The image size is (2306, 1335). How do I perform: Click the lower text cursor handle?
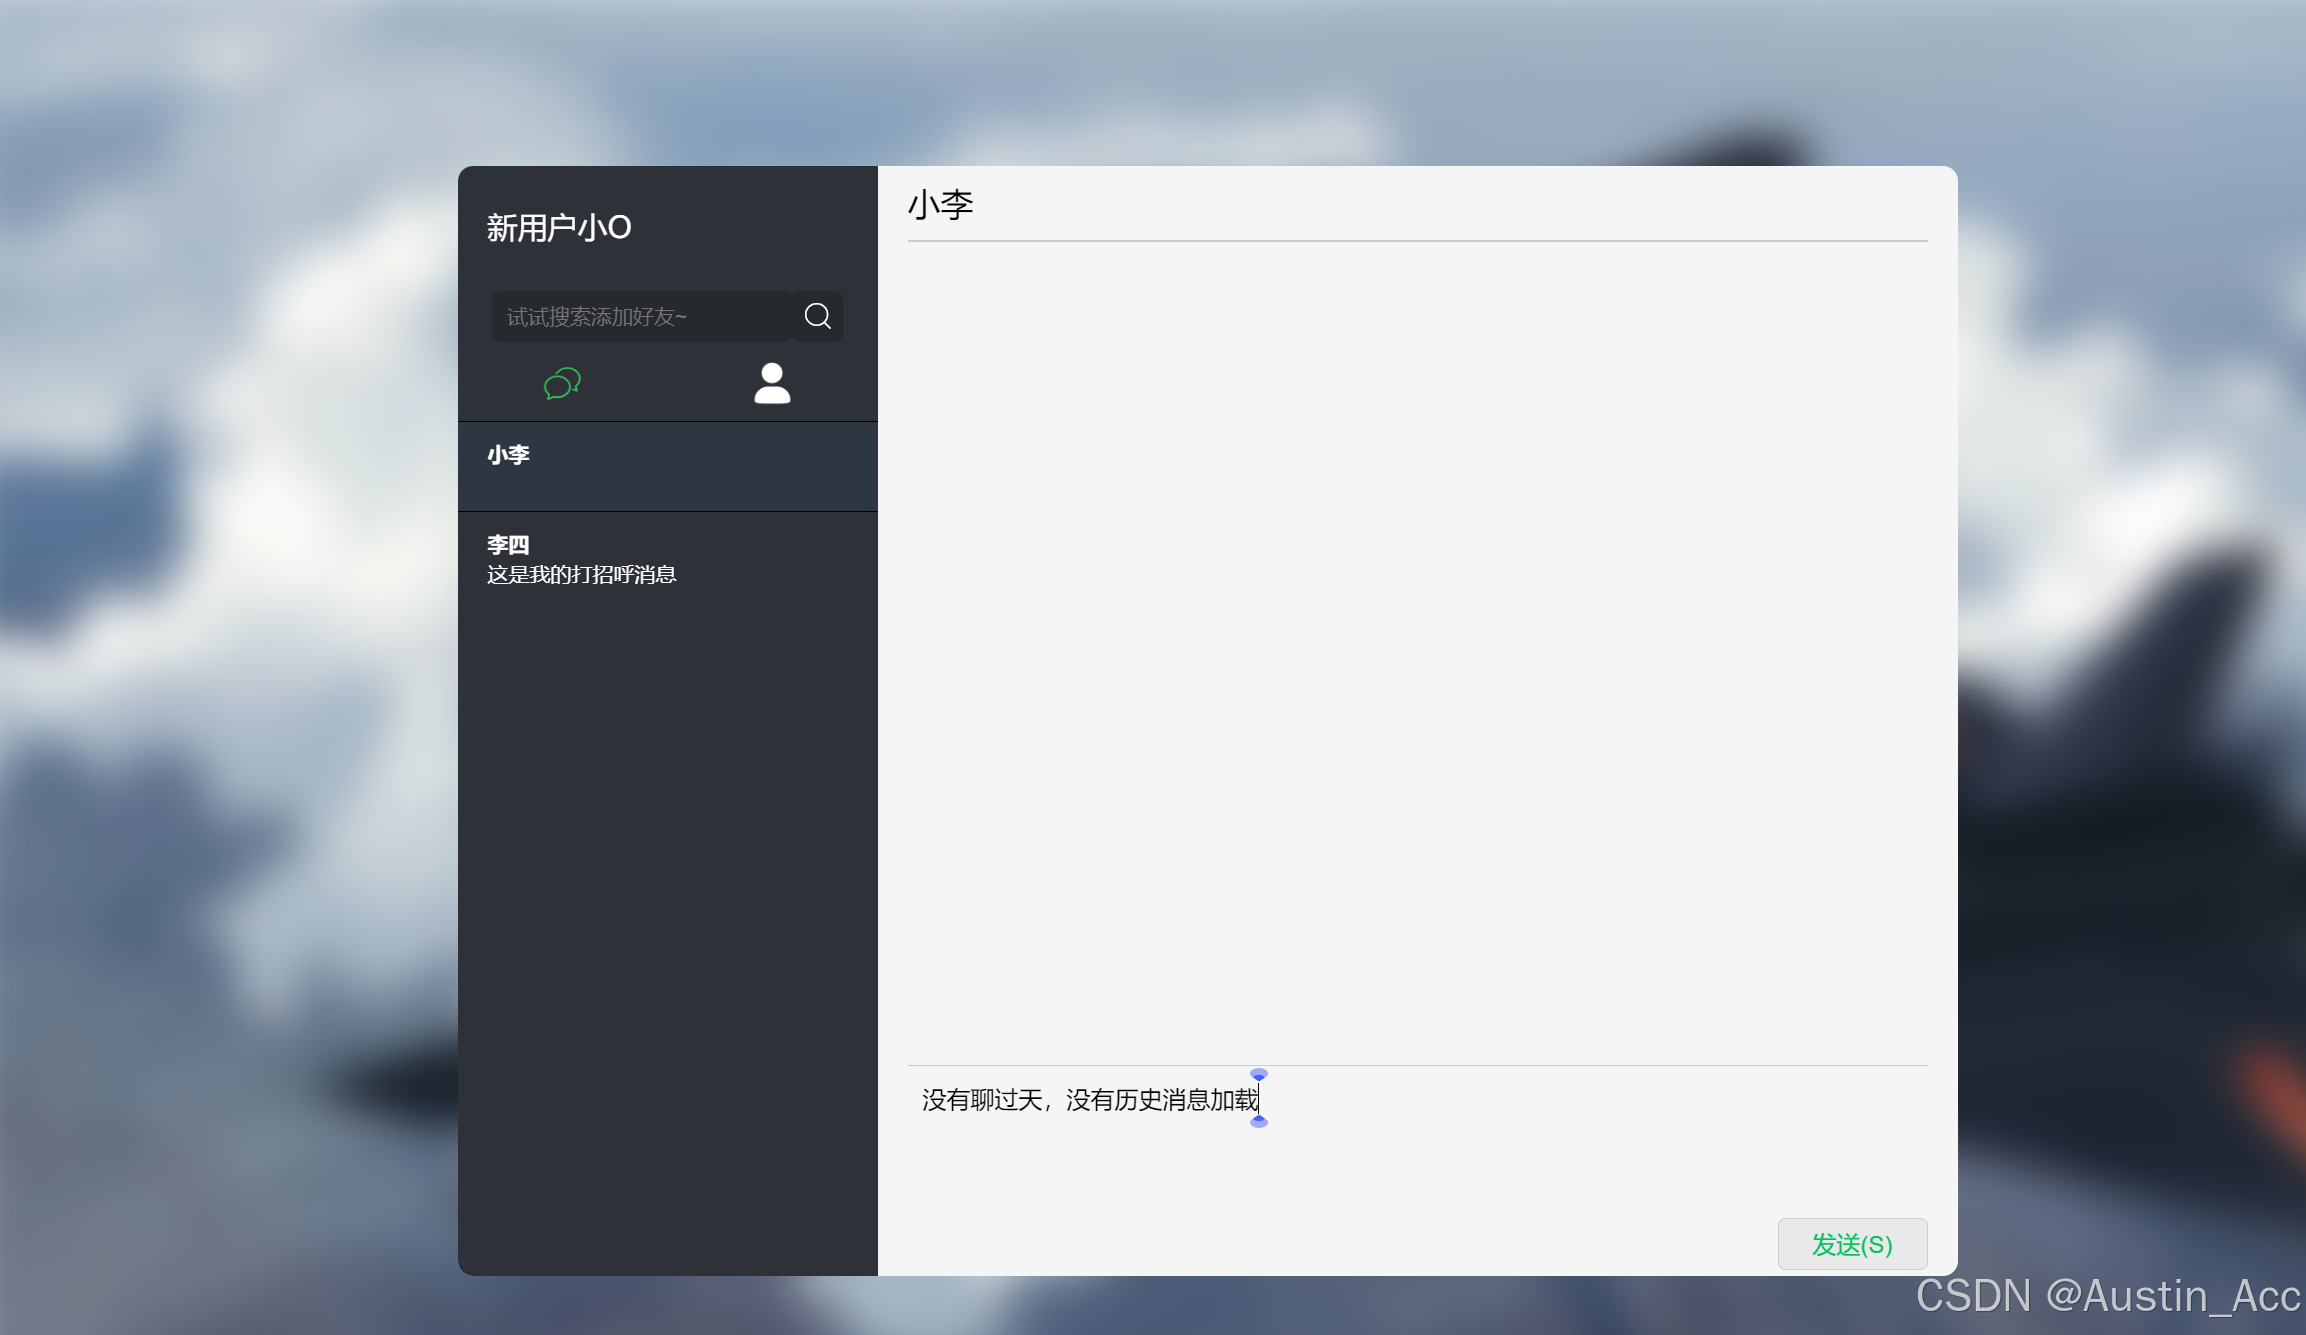[x=1259, y=1122]
